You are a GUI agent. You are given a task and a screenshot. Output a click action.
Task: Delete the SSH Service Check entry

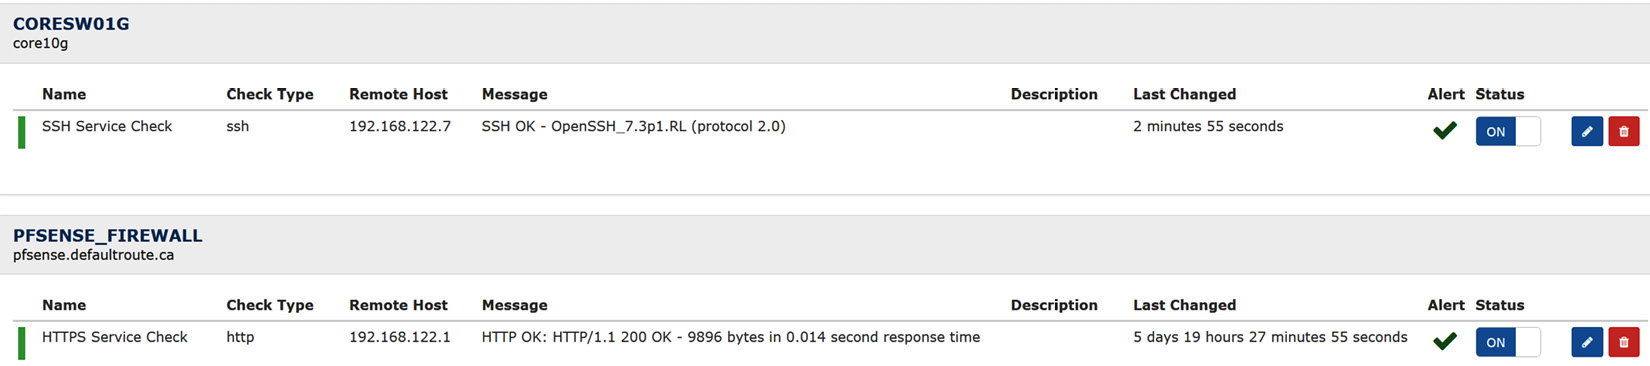[1624, 131]
